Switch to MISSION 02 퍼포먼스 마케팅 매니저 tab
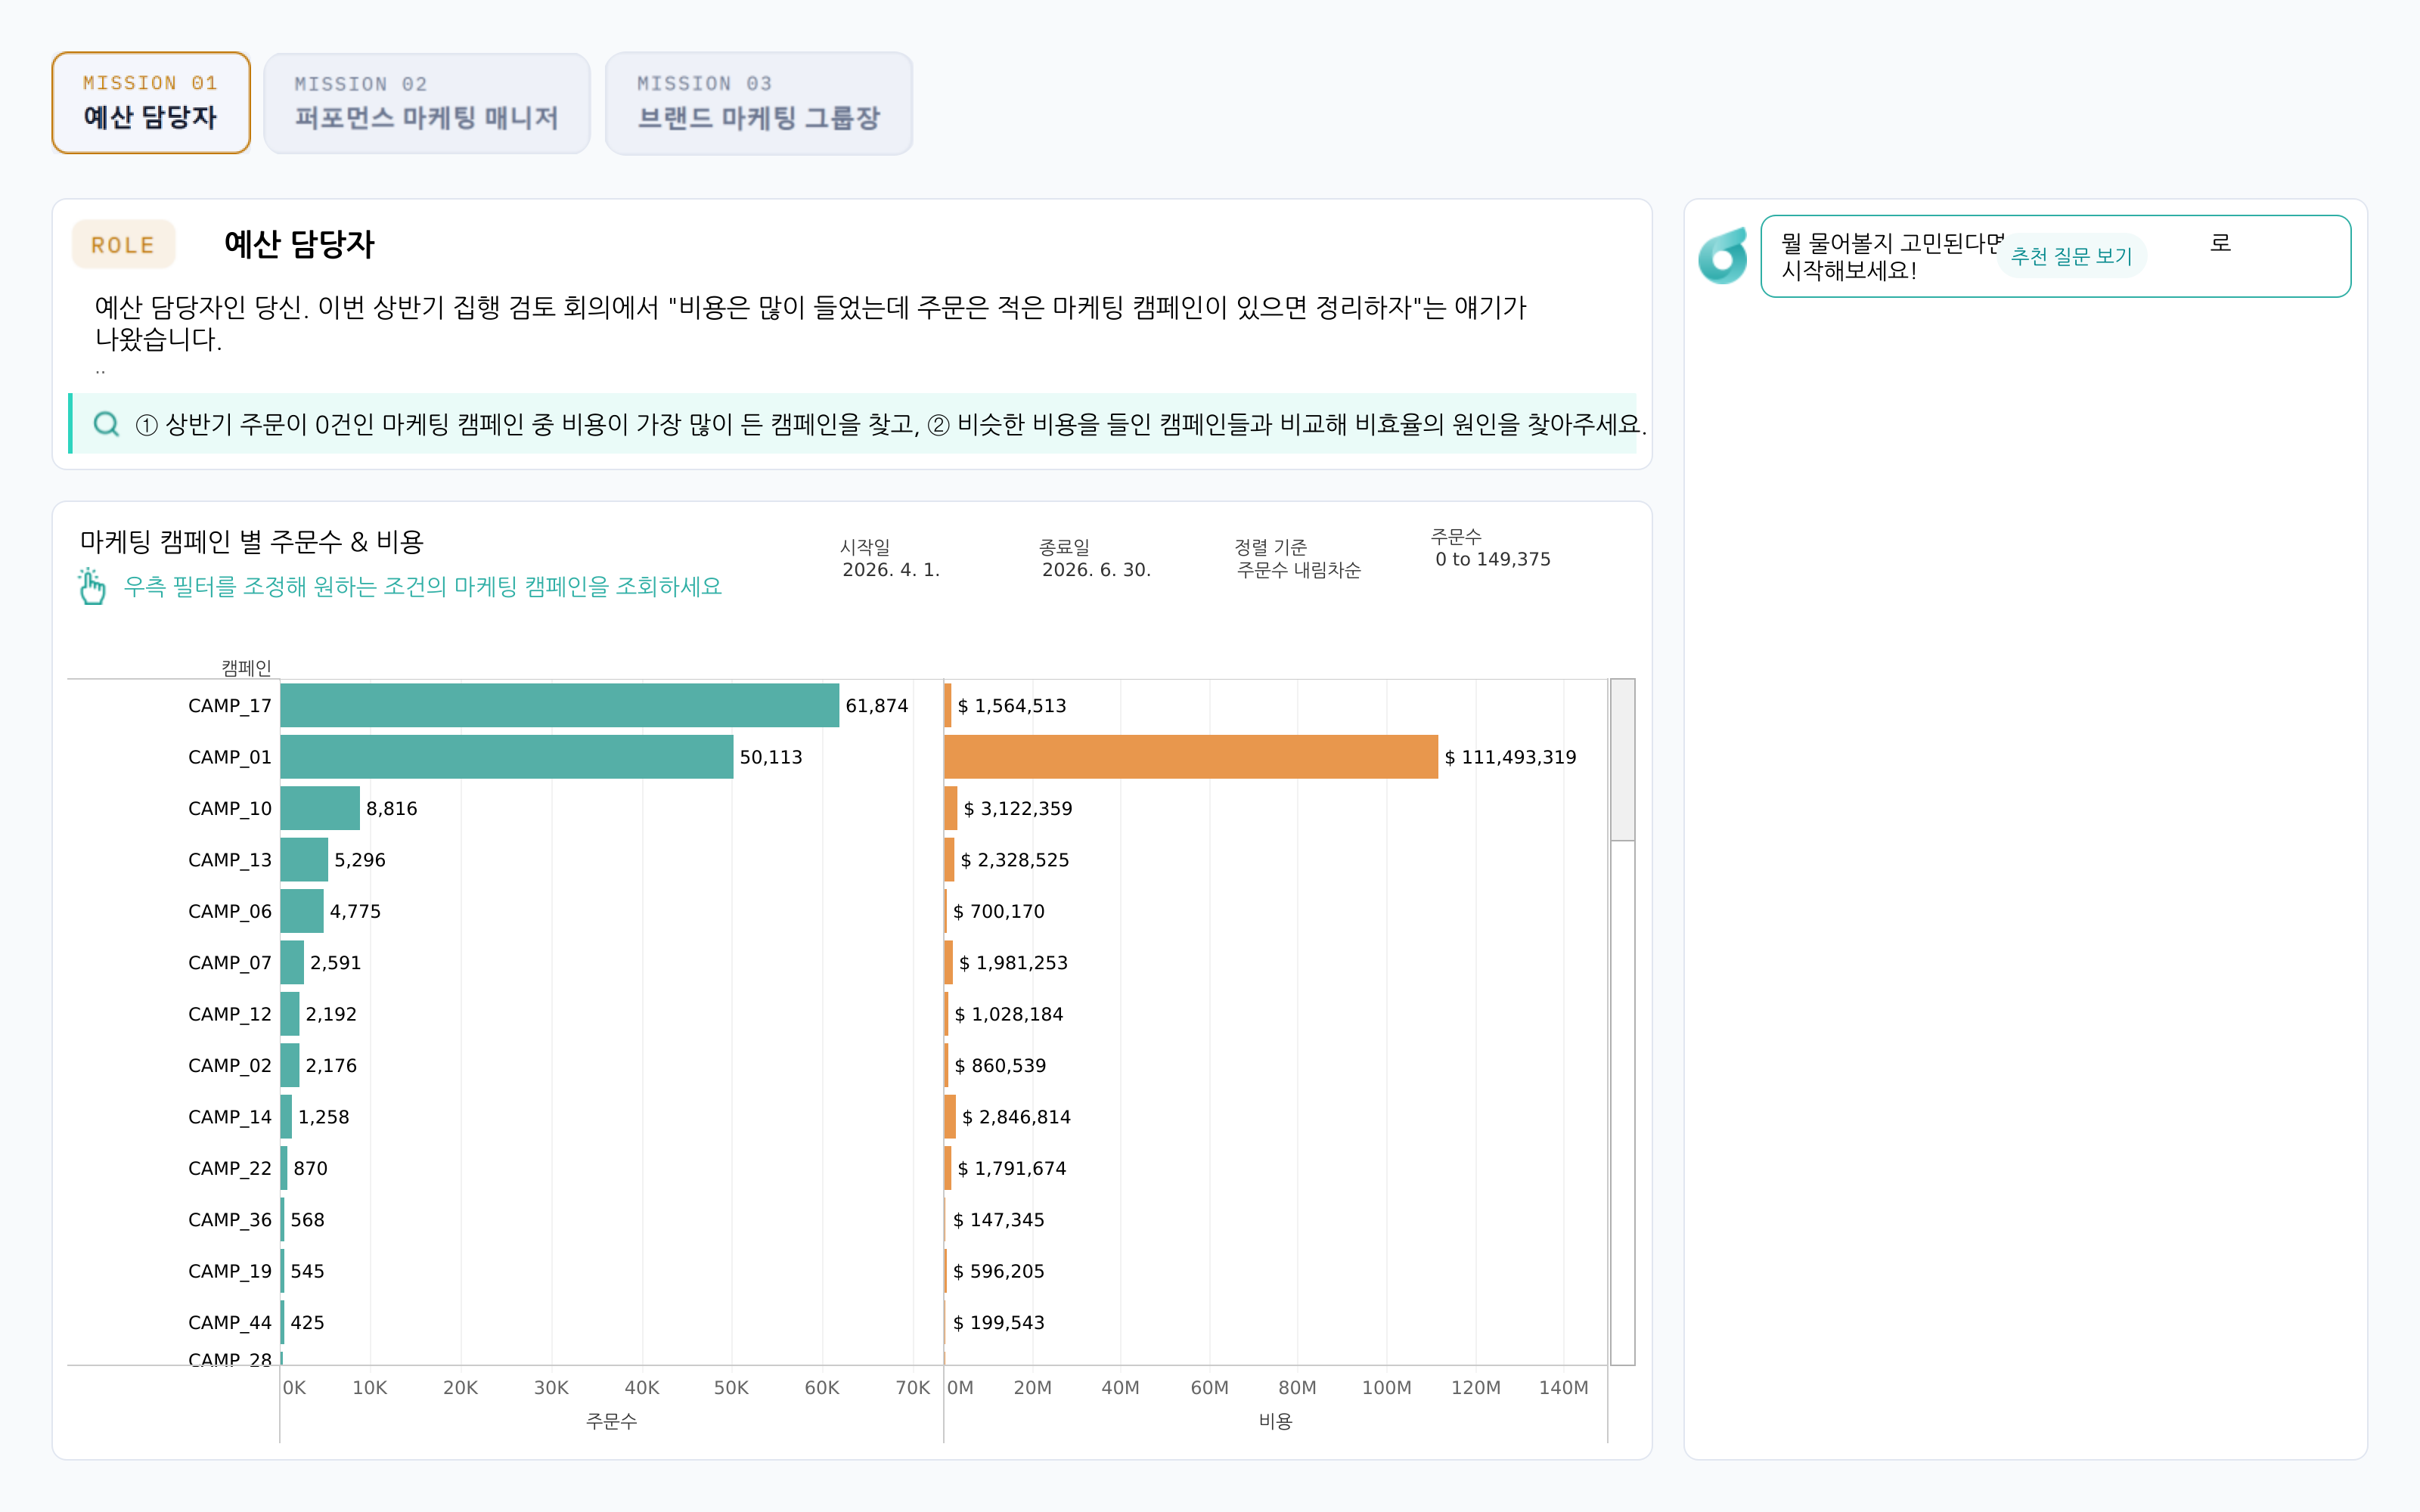This screenshot has width=2420, height=1512. (427, 103)
